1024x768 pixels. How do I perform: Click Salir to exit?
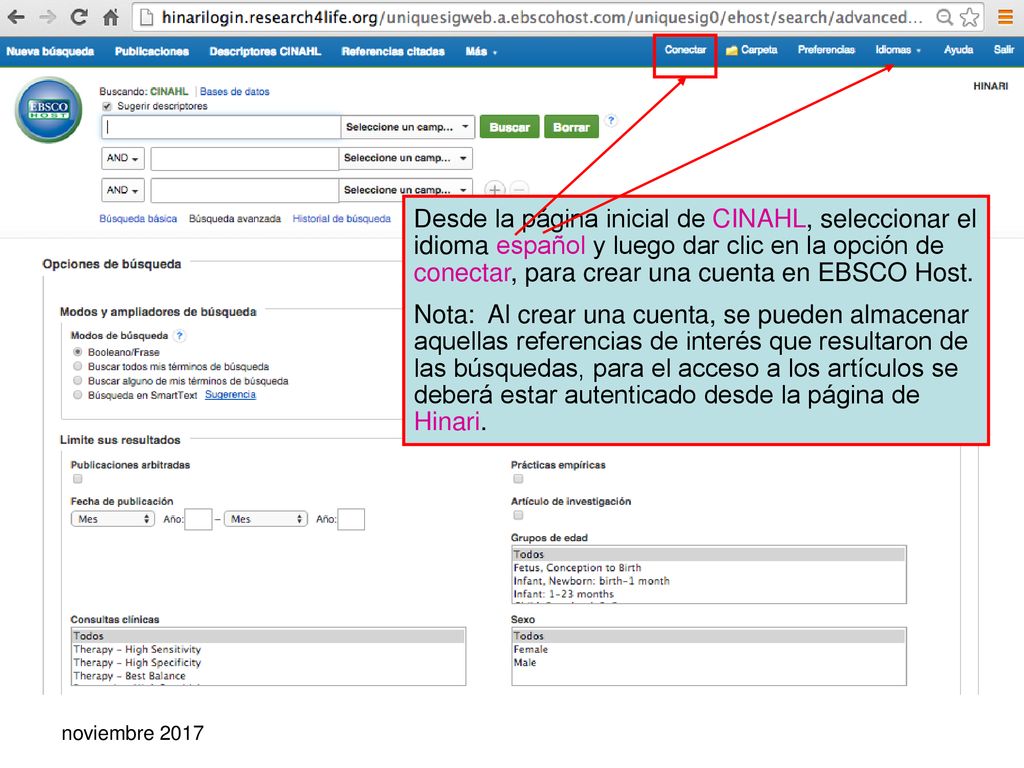[1004, 50]
